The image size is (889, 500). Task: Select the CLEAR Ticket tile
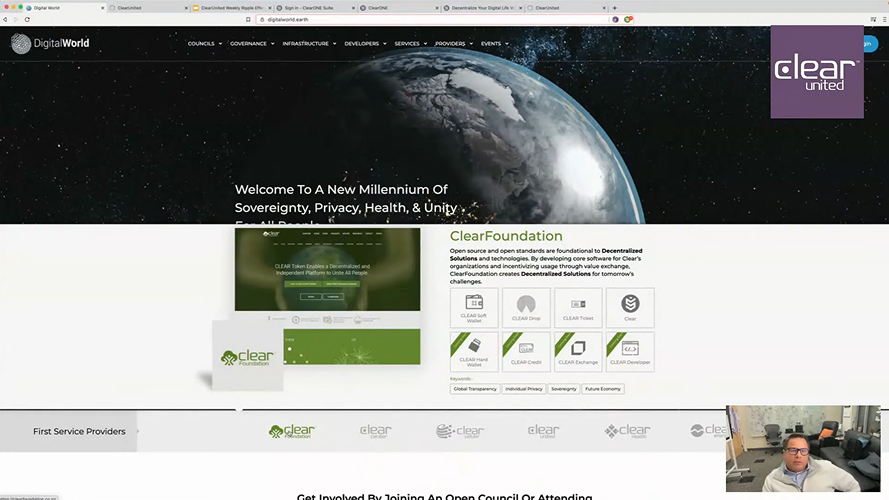[x=578, y=308]
